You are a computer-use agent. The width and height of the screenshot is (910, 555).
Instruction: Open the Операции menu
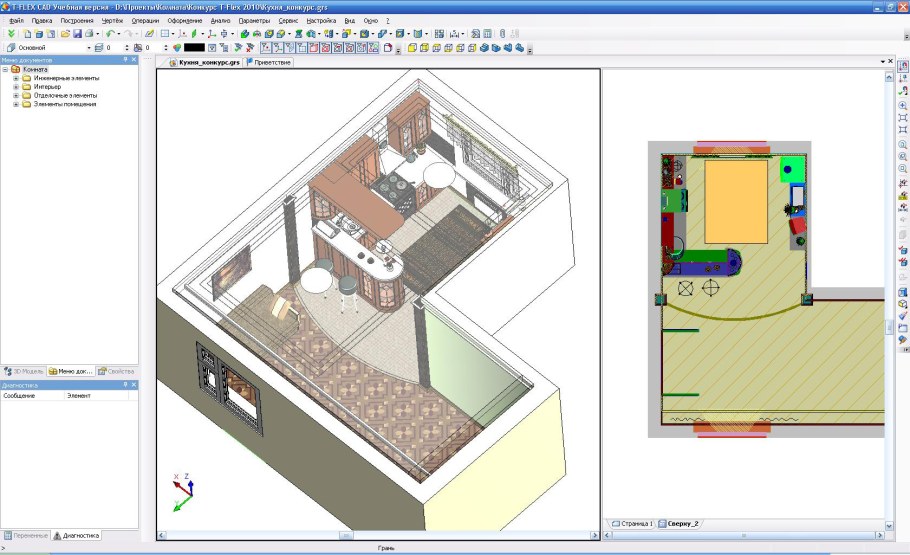tap(145, 20)
